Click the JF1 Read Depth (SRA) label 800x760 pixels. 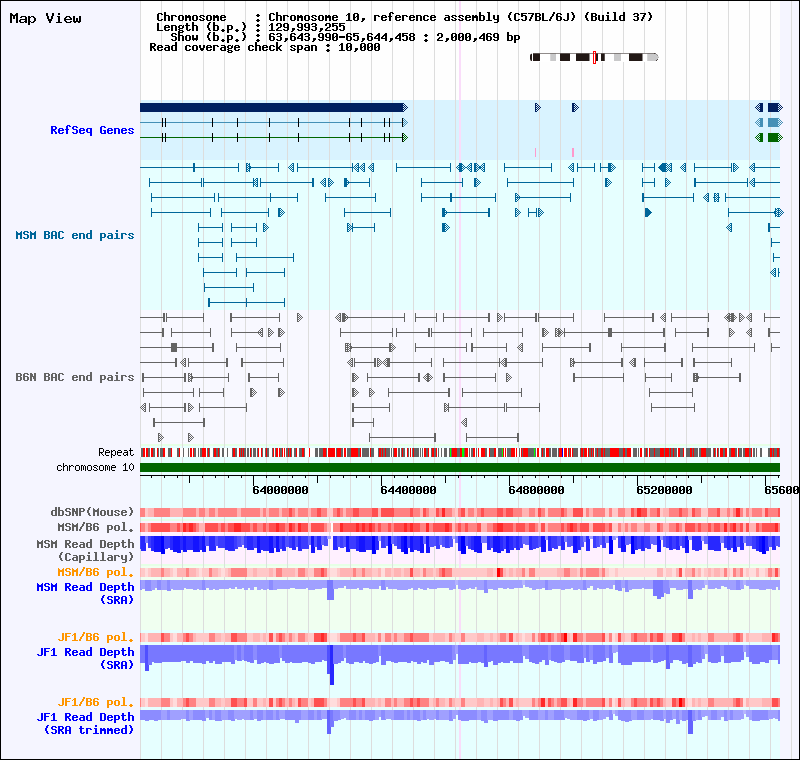[85, 658]
